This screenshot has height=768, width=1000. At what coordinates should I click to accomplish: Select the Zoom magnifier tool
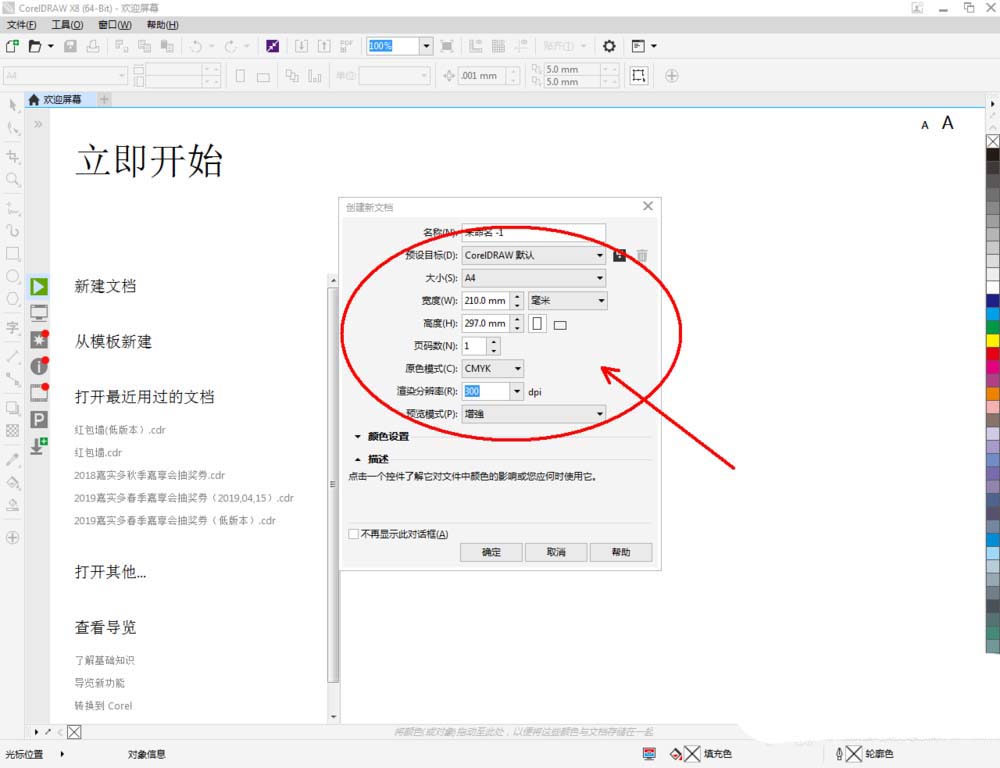[13, 180]
